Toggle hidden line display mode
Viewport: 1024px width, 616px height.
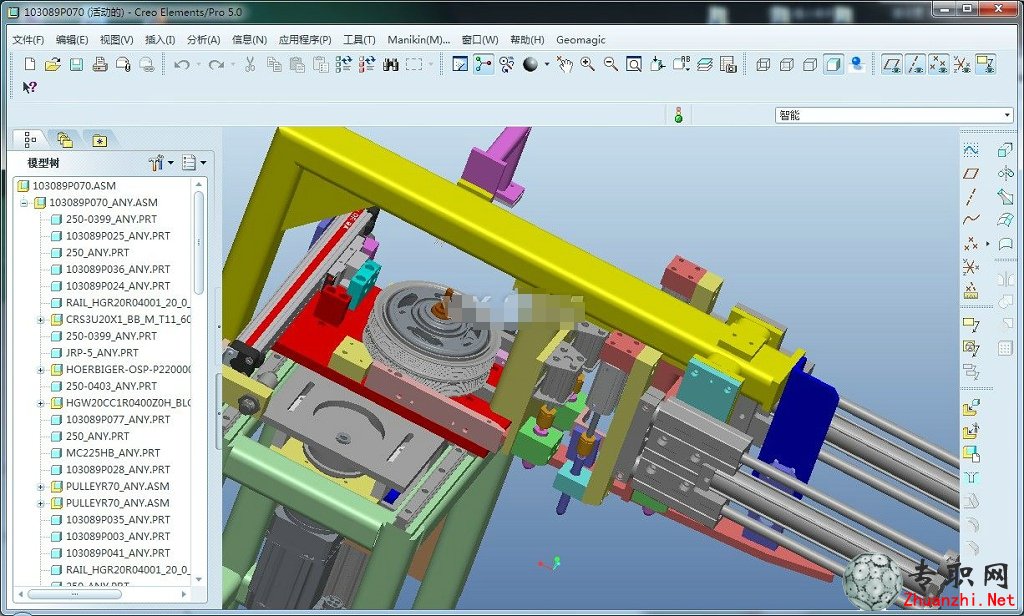786,64
